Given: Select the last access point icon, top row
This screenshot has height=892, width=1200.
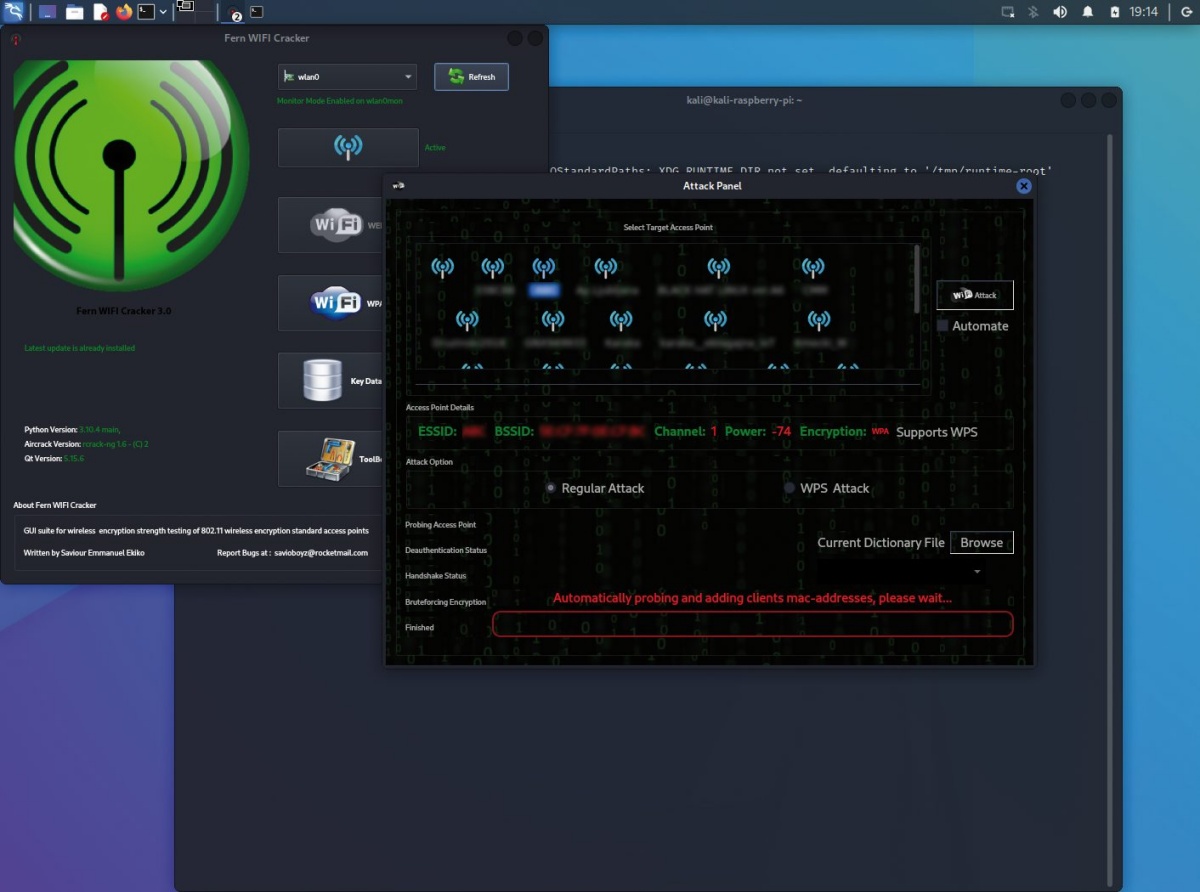Looking at the screenshot, I should coord(813,267).
